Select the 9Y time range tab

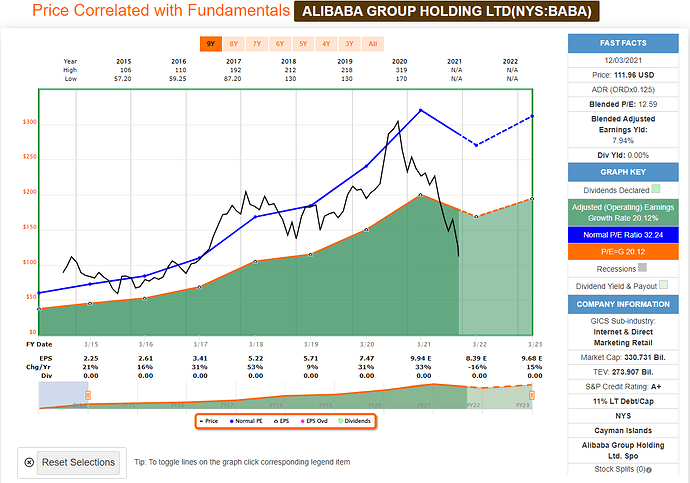(x=211, y=44)
